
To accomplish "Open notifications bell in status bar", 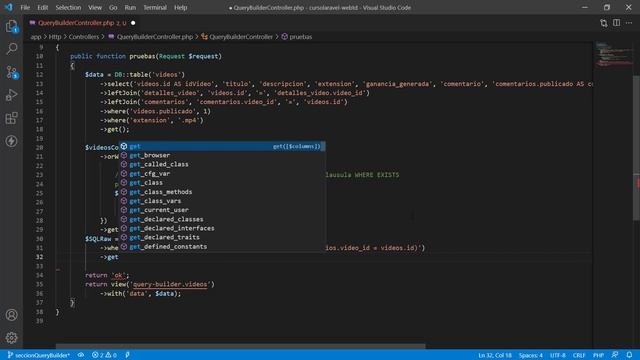I will pyautogui.click(x=629, y=355).
